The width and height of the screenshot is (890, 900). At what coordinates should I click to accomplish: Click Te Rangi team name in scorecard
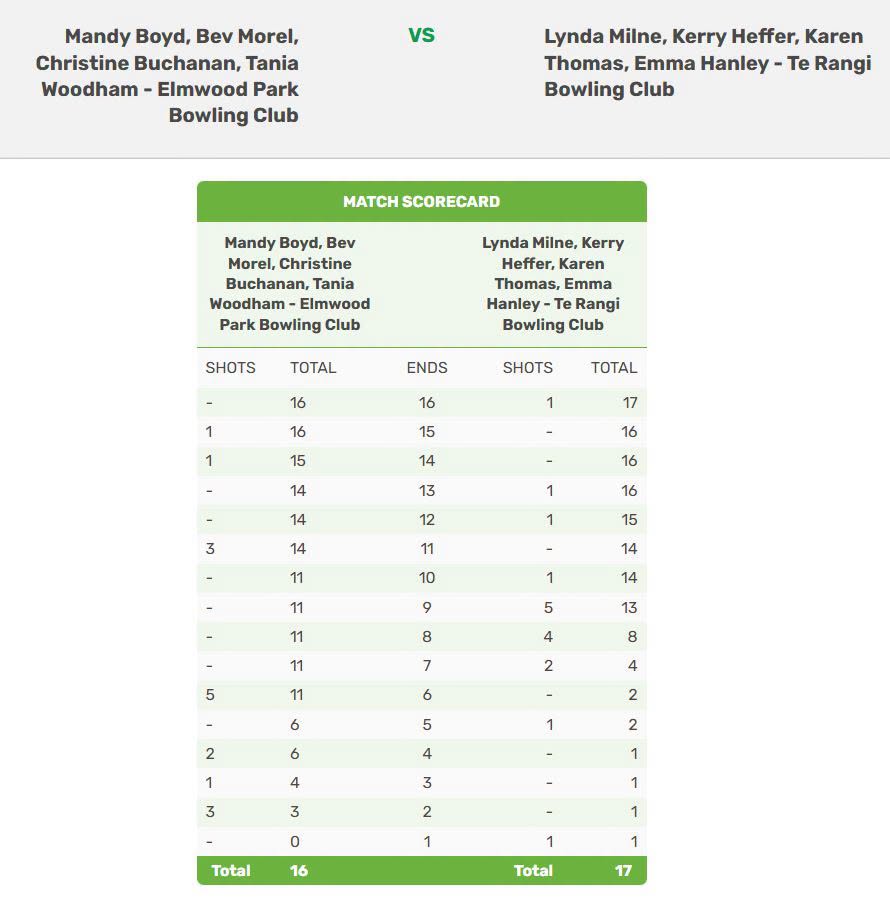pos(553,284)
